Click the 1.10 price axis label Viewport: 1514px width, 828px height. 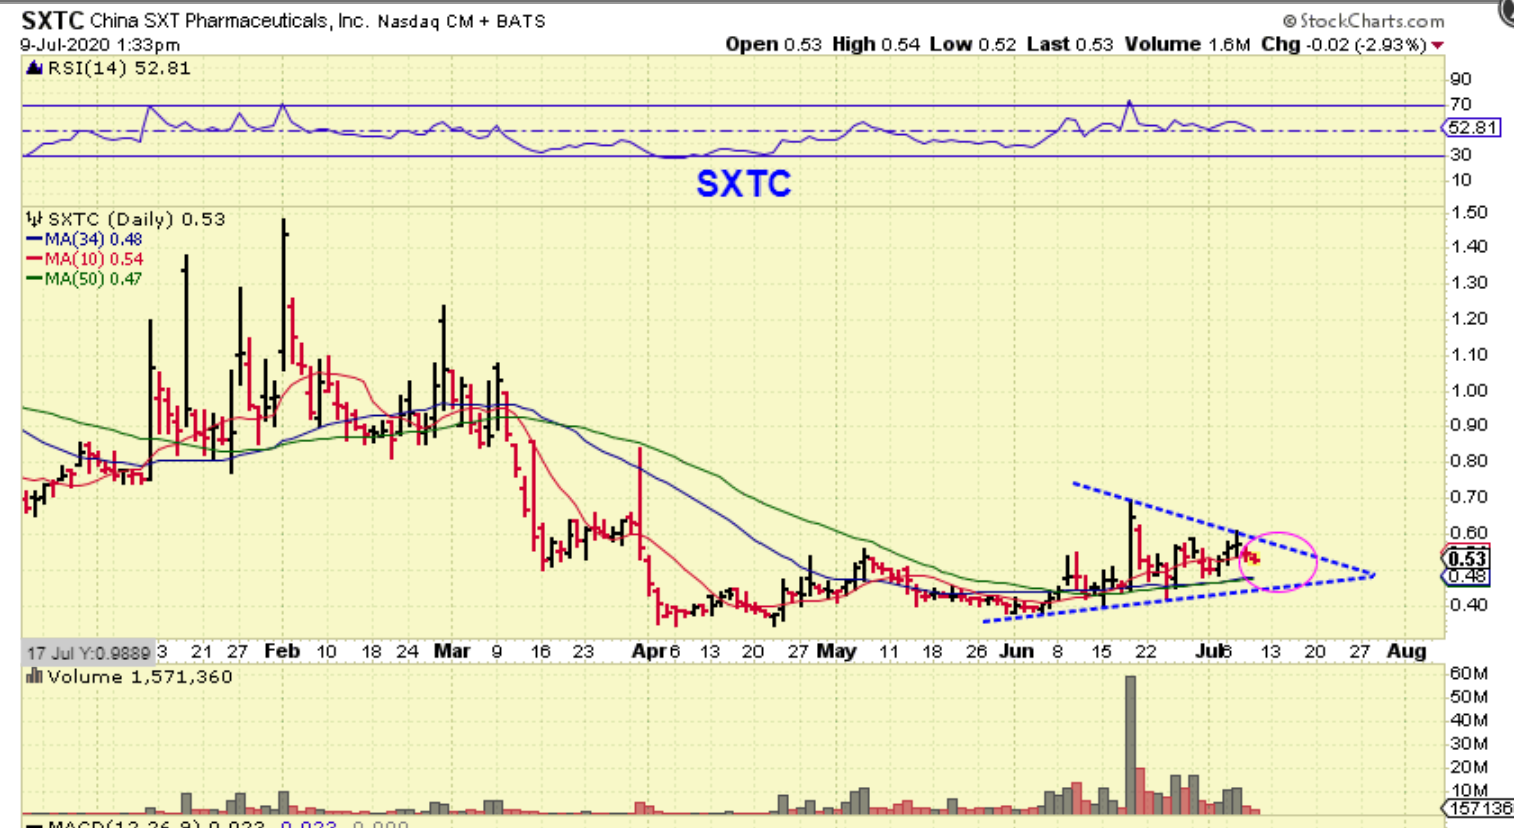point(1469,354)
